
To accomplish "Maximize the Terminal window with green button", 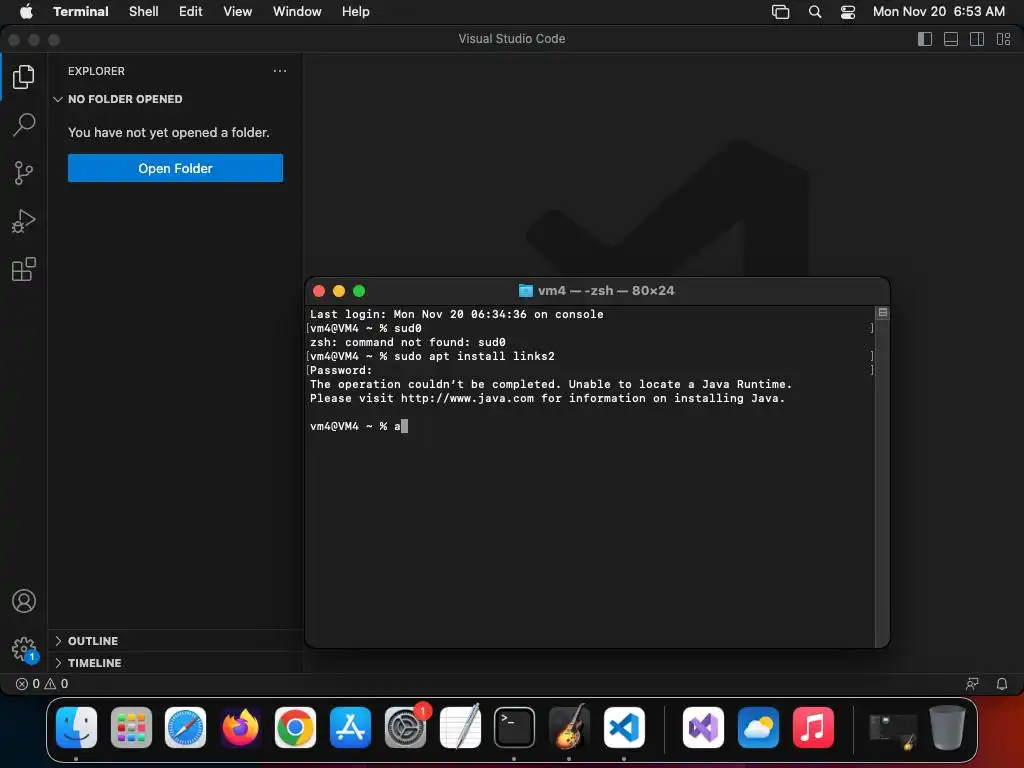I will [359, 291].
